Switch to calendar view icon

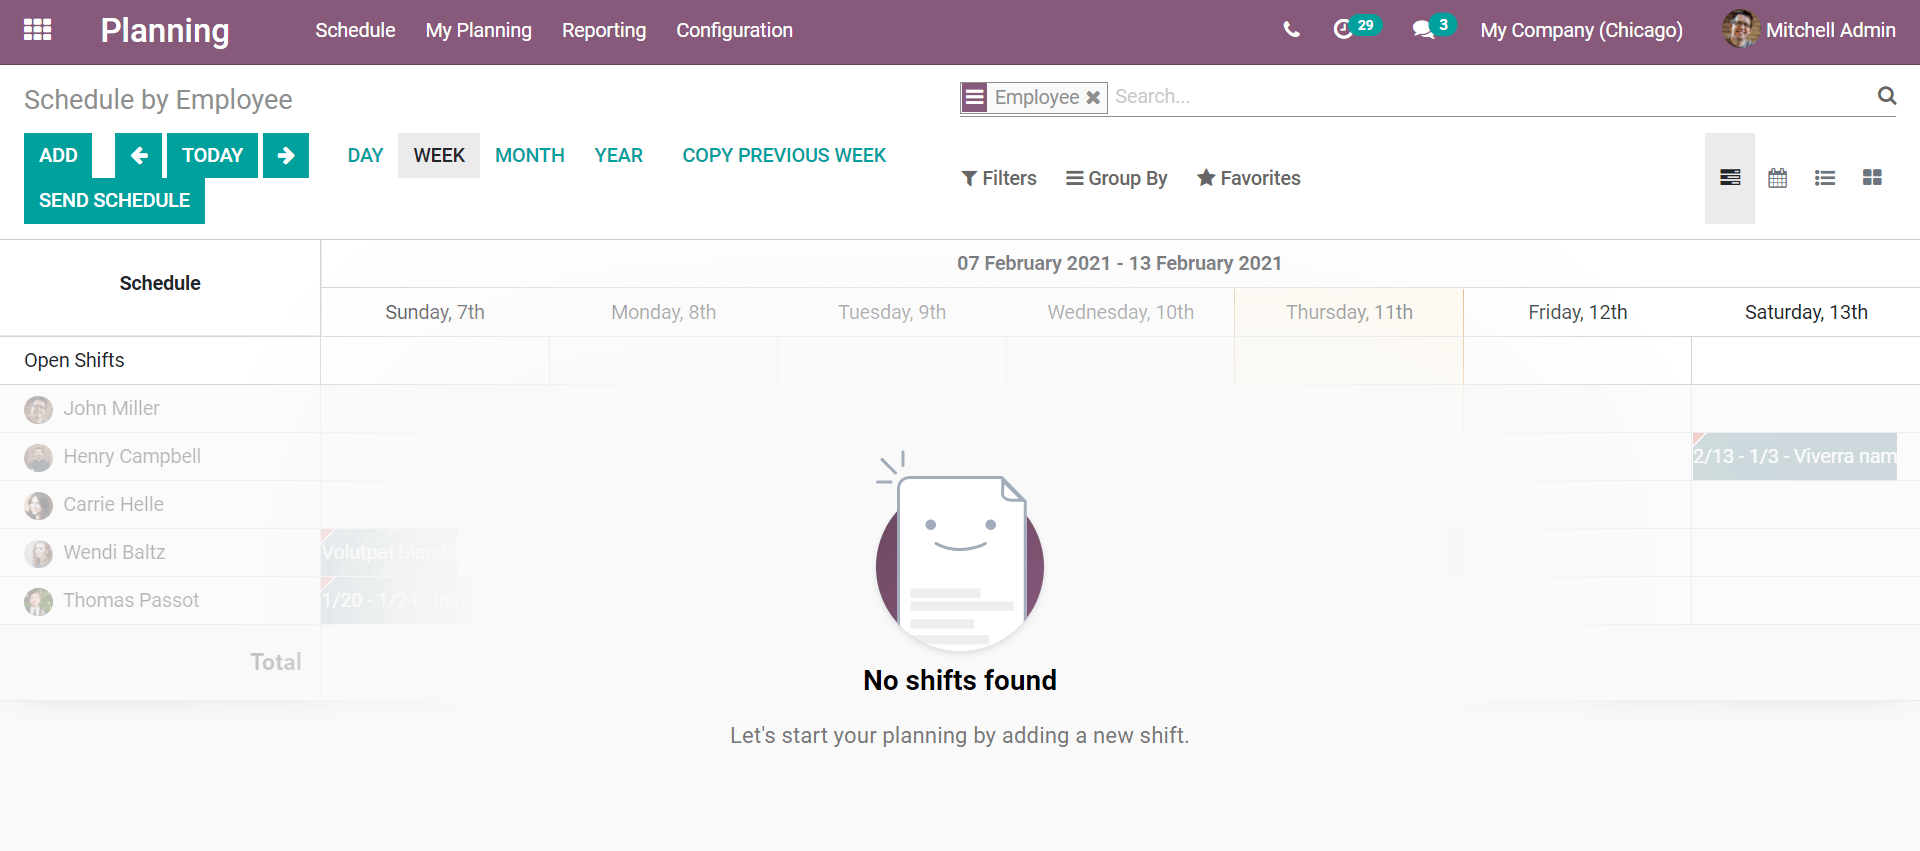(x=1777, y=178)
